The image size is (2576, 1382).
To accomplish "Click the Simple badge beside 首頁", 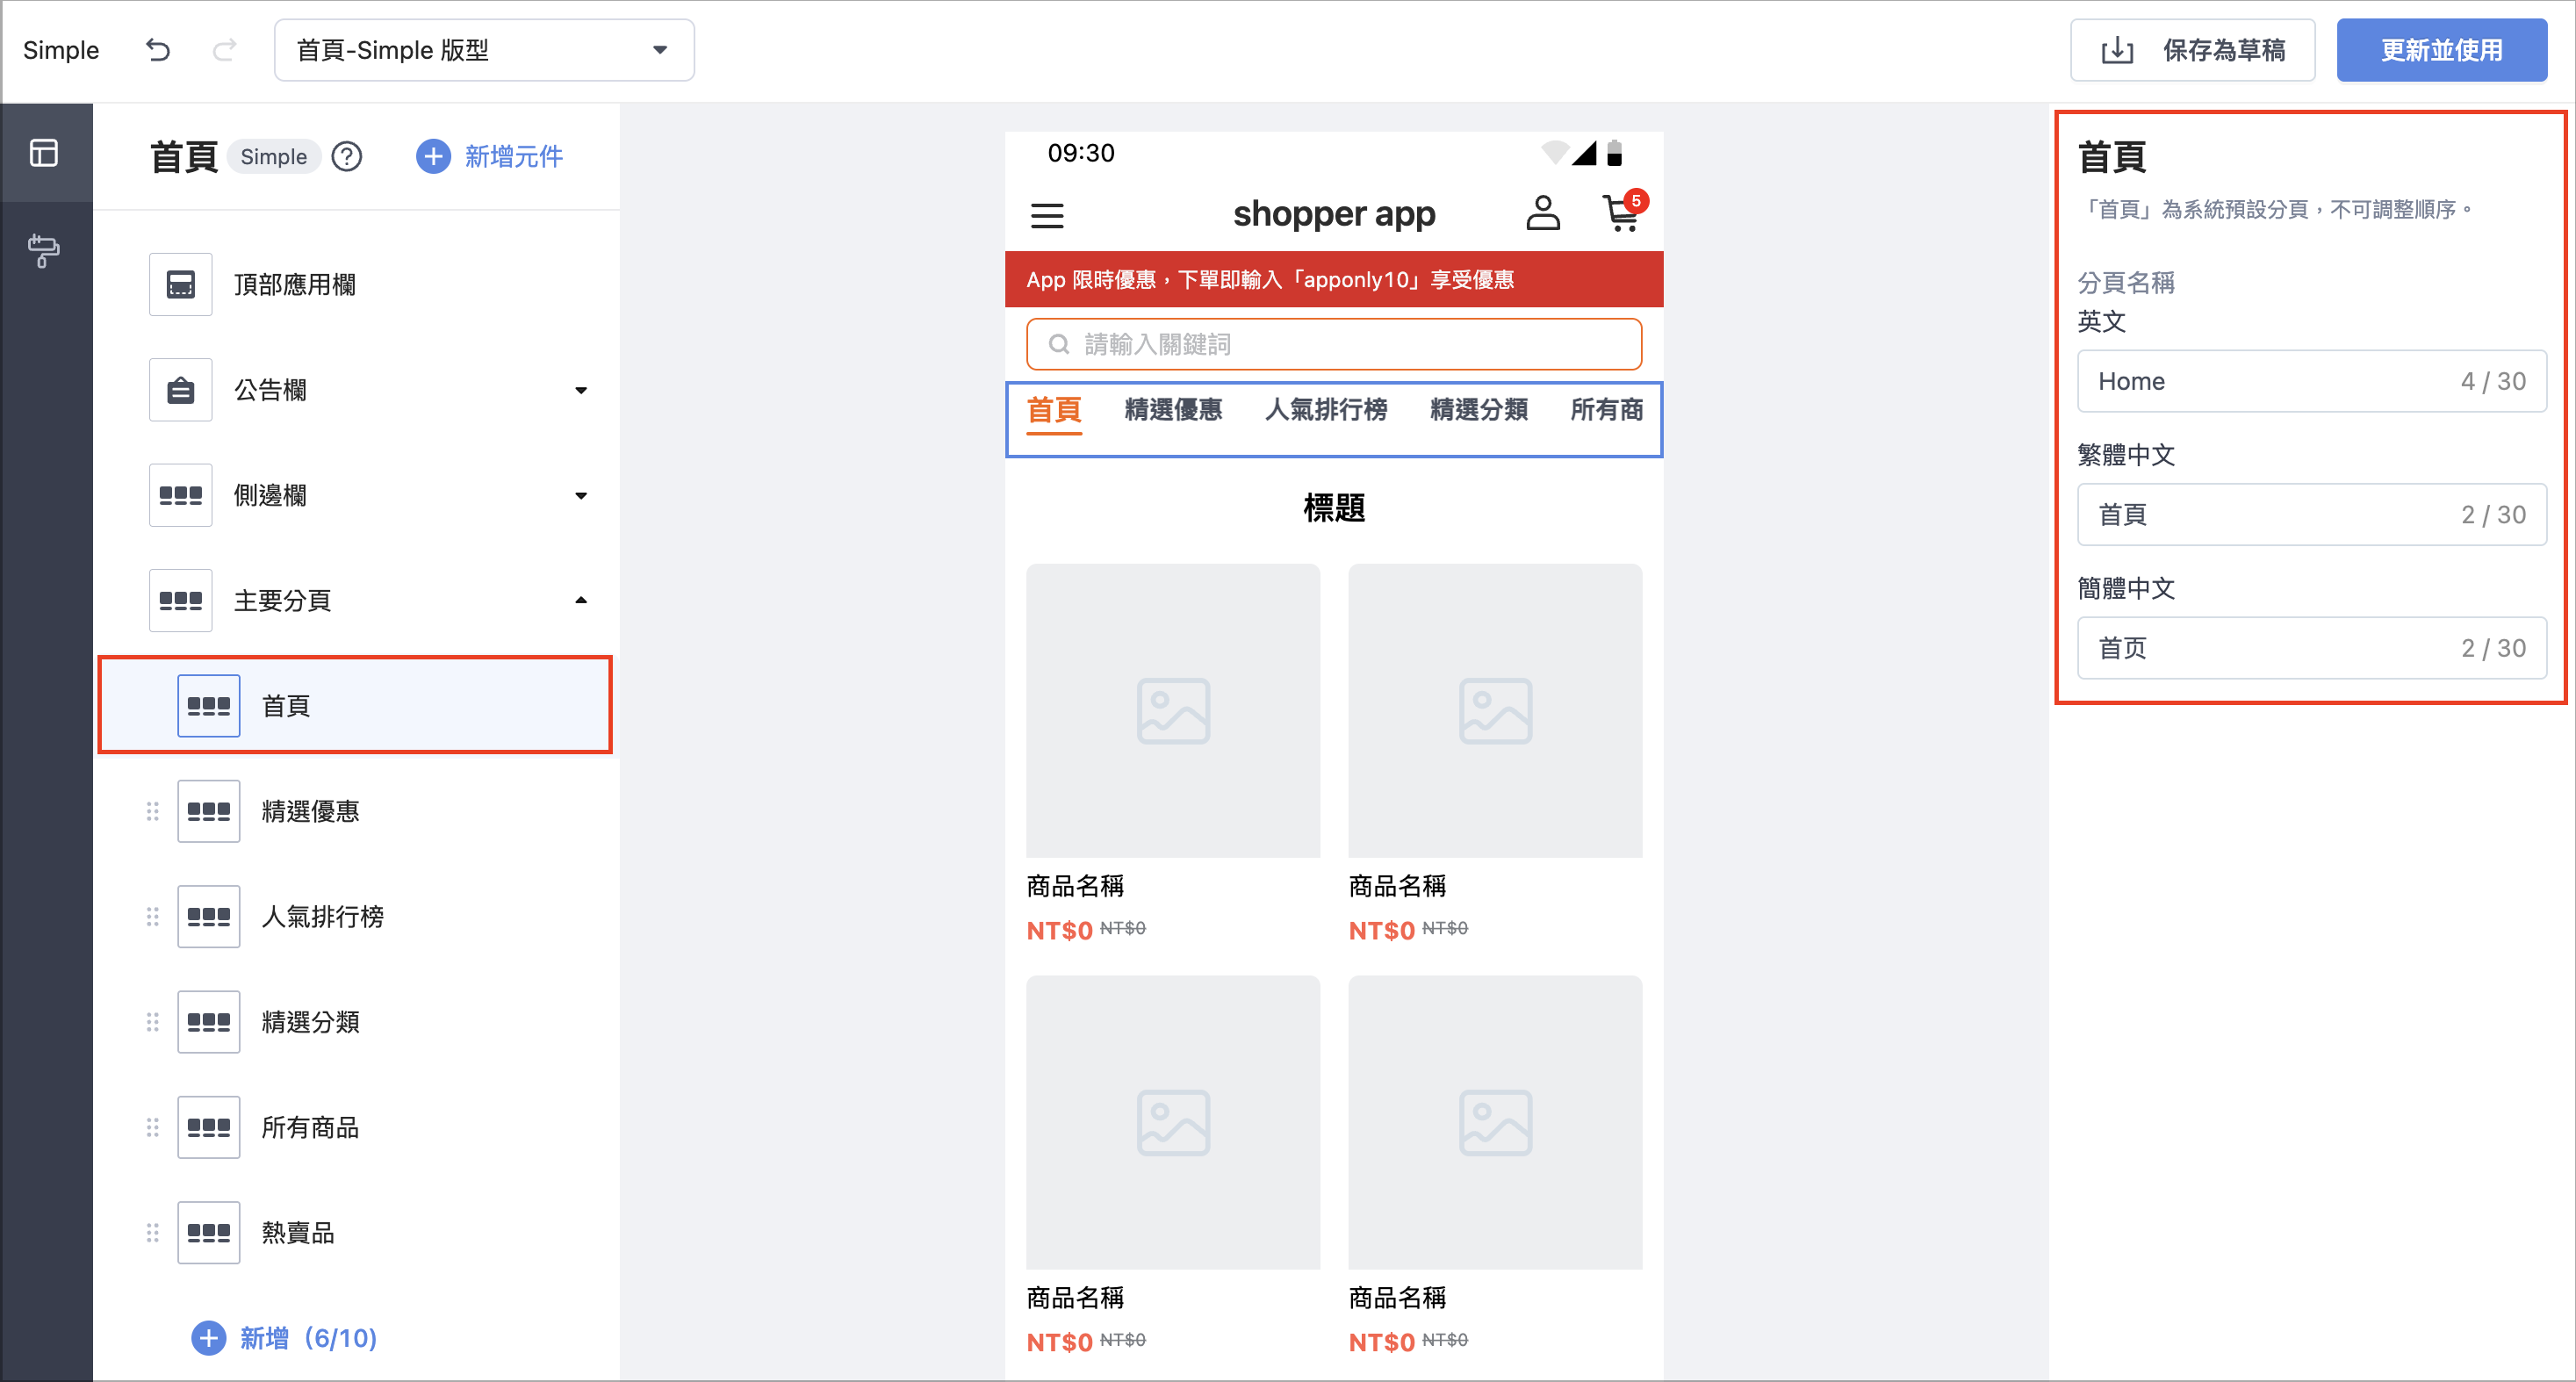I will pos(274,157).
